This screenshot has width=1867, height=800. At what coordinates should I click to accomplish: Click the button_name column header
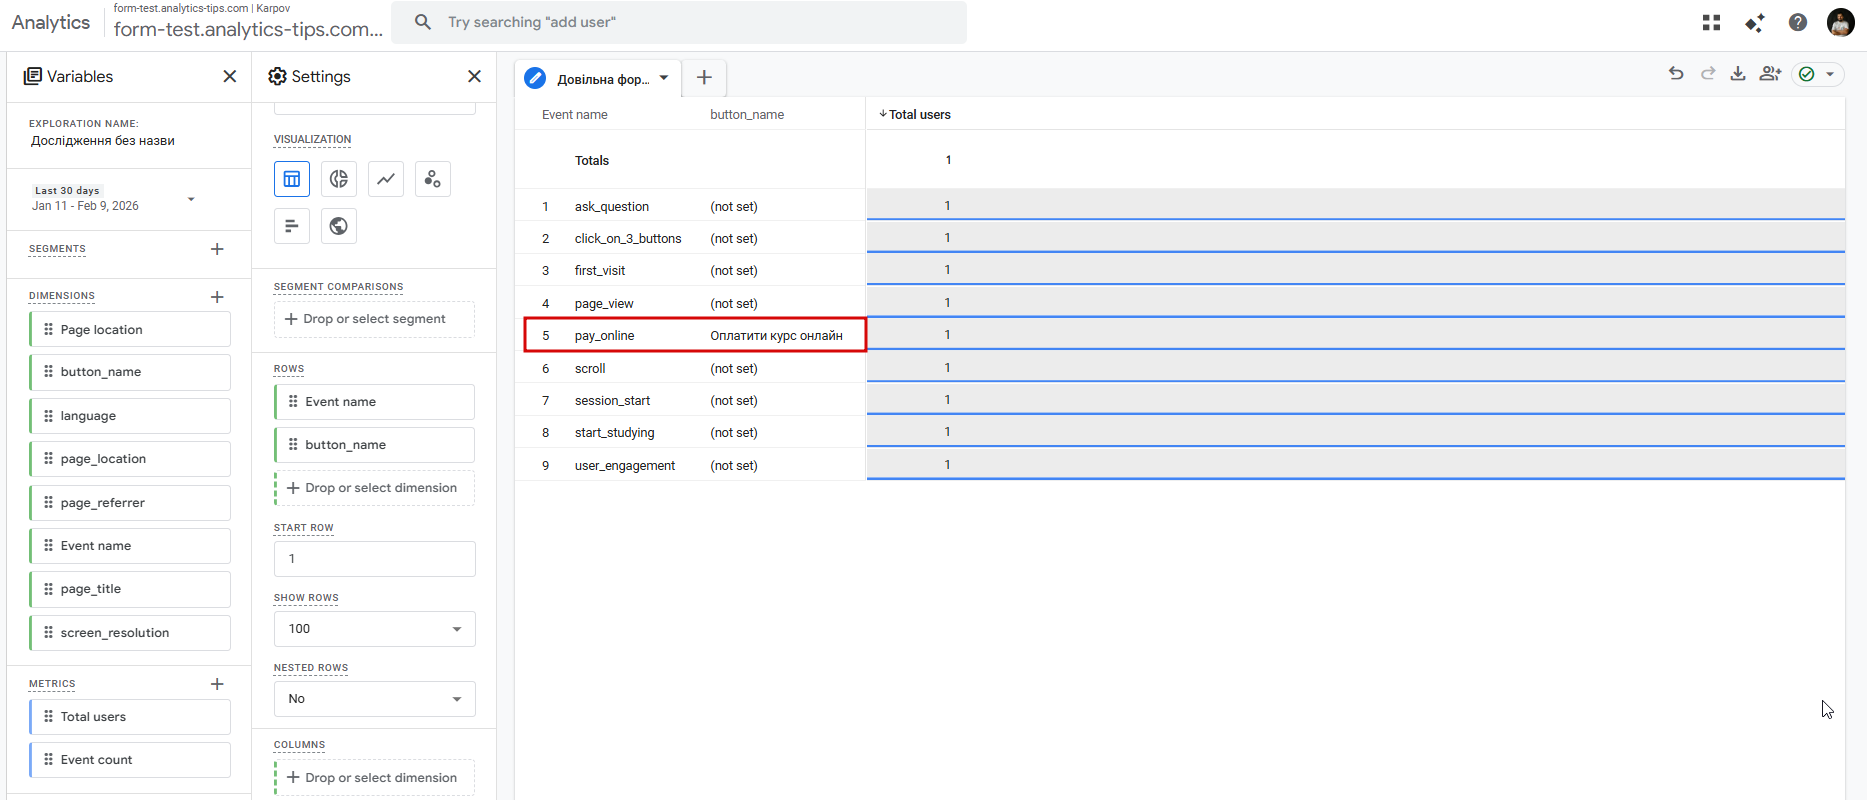(x=747, y=115)
